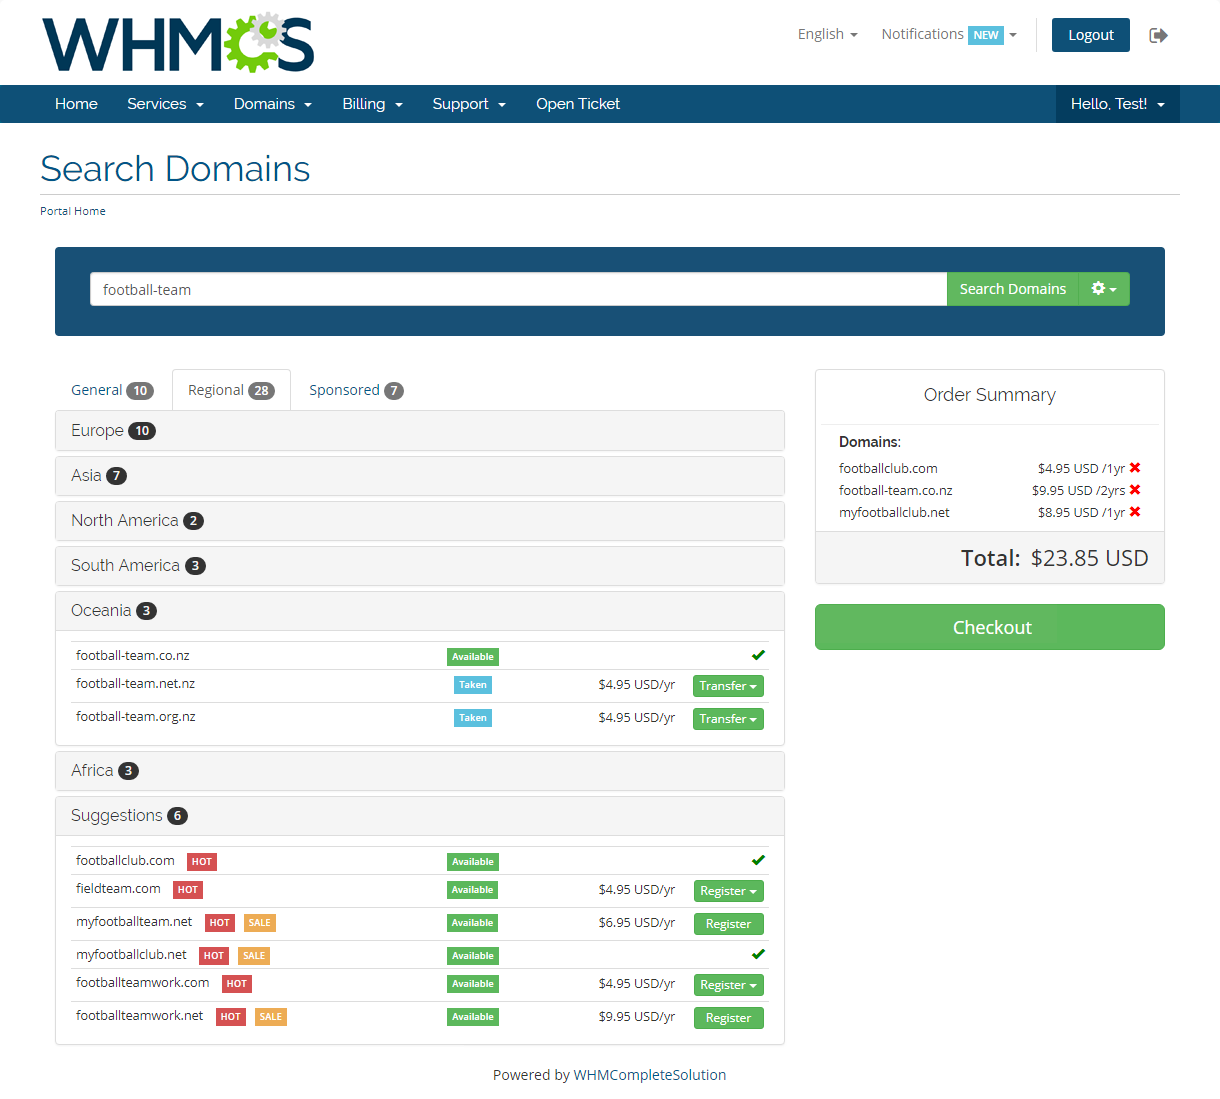Image resolution: width=1220 pixels, height=1099 pixels.
Task: Toggle selection checkmark beside footballclub.com
Action: click(x=758, y=859)
